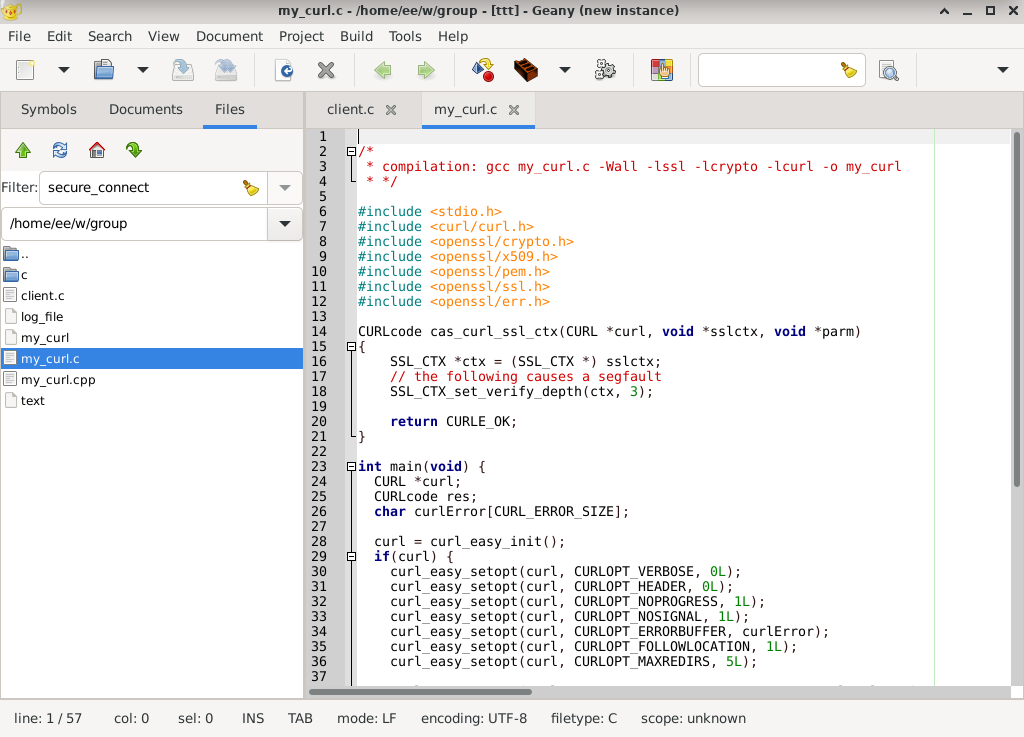Clear the secure_connect filter text
This screenshot has height=737, width=1024.
[x=250, y=187]
